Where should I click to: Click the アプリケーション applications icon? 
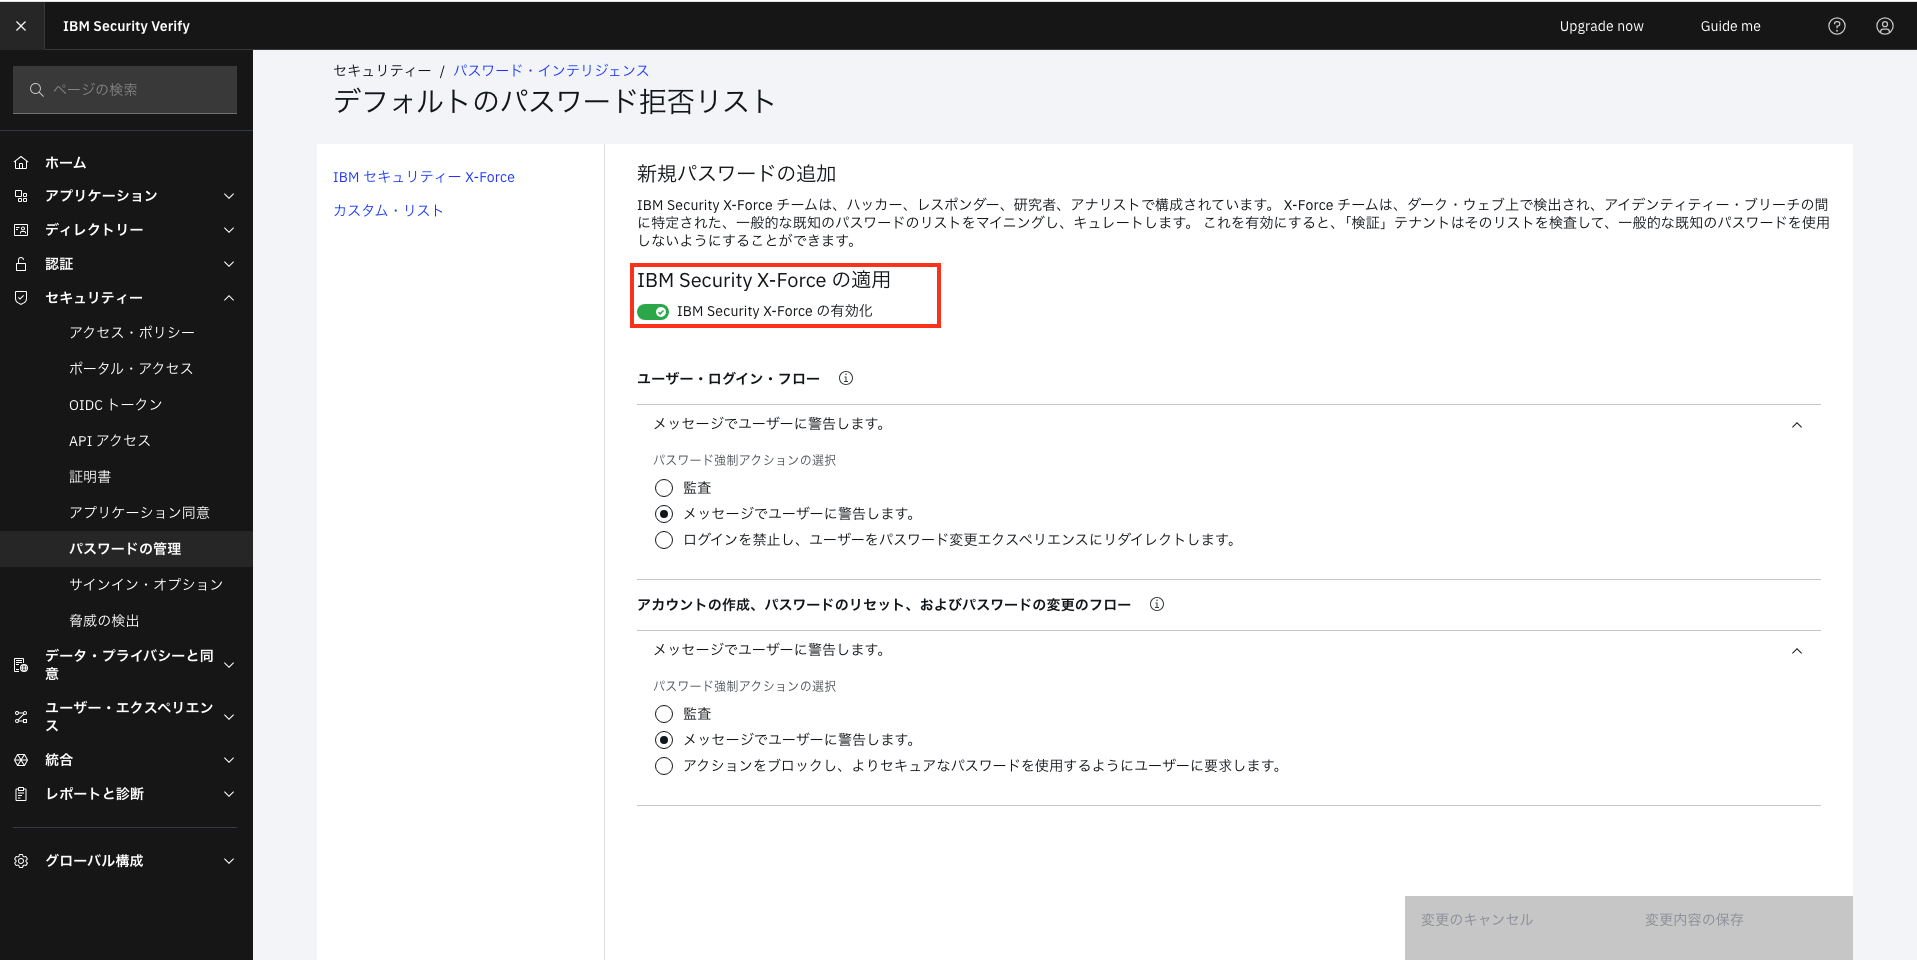click(x=21, y=196)
